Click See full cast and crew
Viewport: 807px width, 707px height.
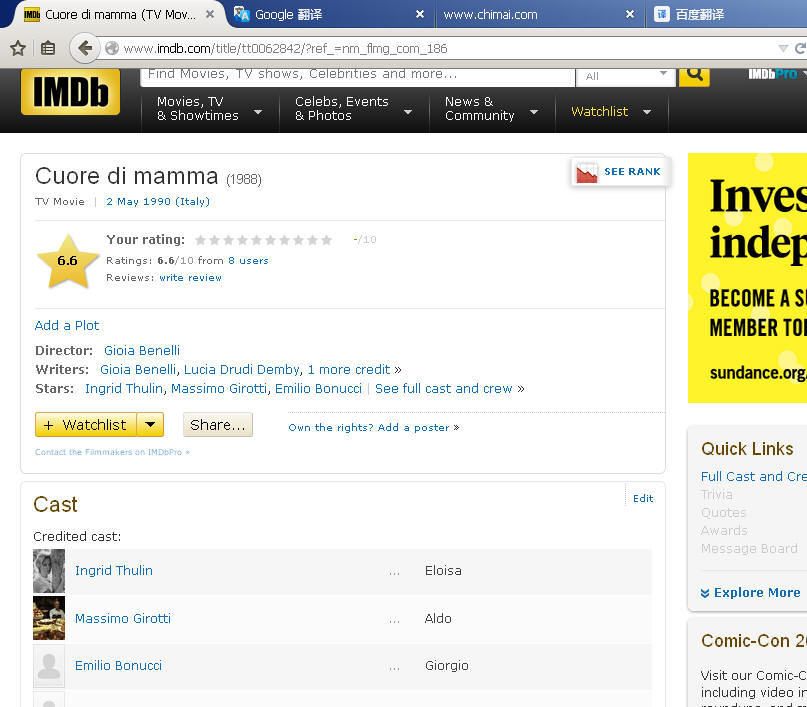point(444,389)
